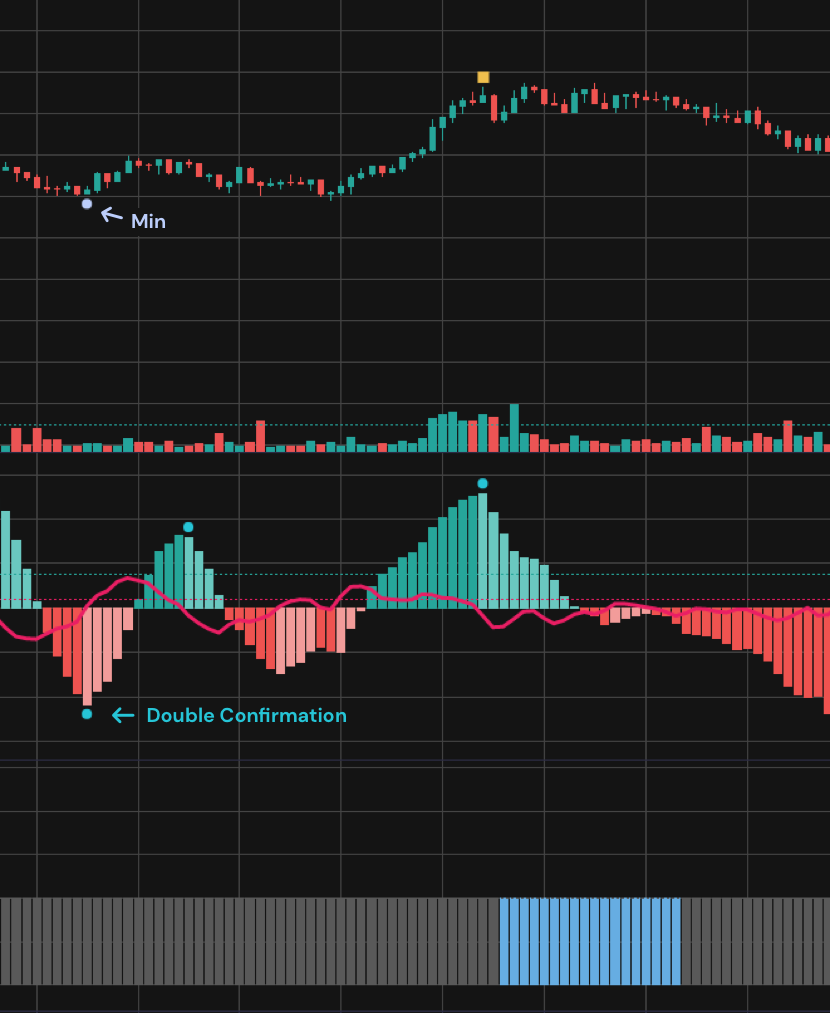Click the cyan dot above tallest histogram peak
This screenshot has width=830, height=1014.
coord(482,483)
